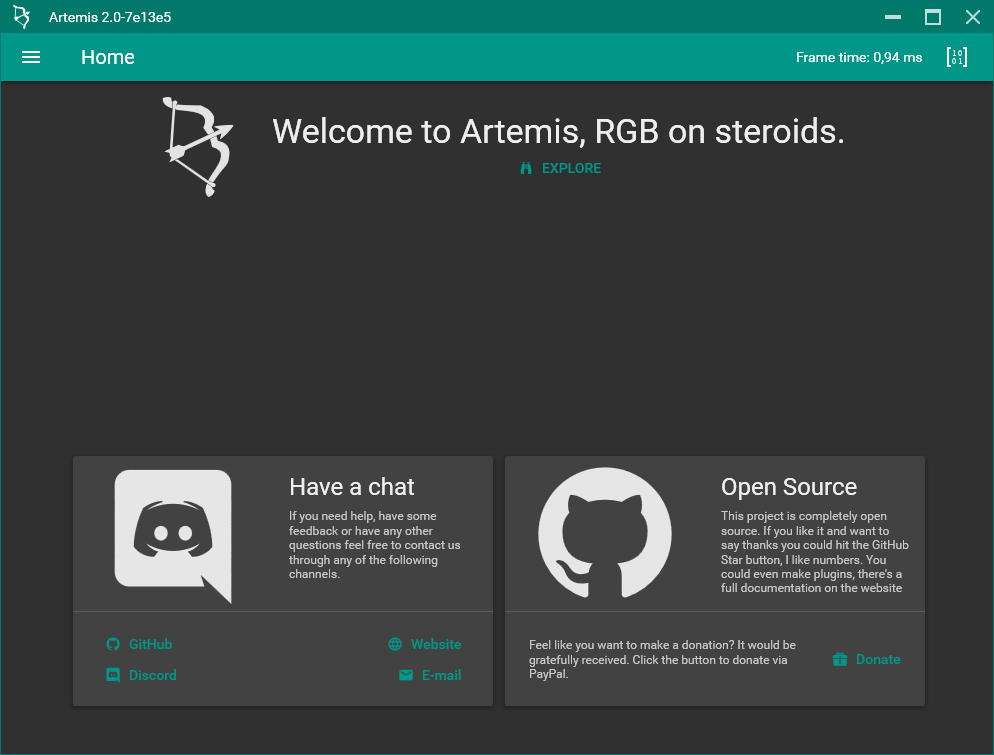Click 'Welcome to Artemis, RGB on steroids.' heading
994x755 pixels.
pyautogui.click(x=558, y=131)
